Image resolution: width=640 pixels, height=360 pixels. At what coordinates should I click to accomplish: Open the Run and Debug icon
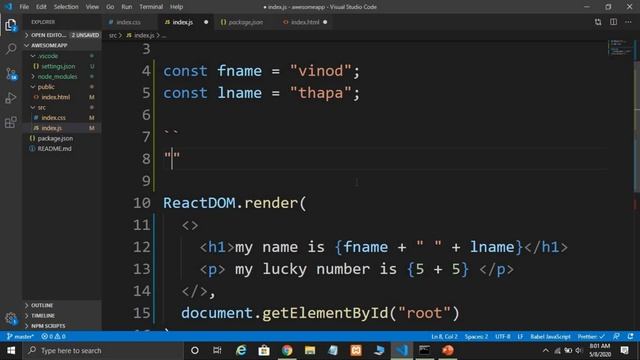pos(11,98)
